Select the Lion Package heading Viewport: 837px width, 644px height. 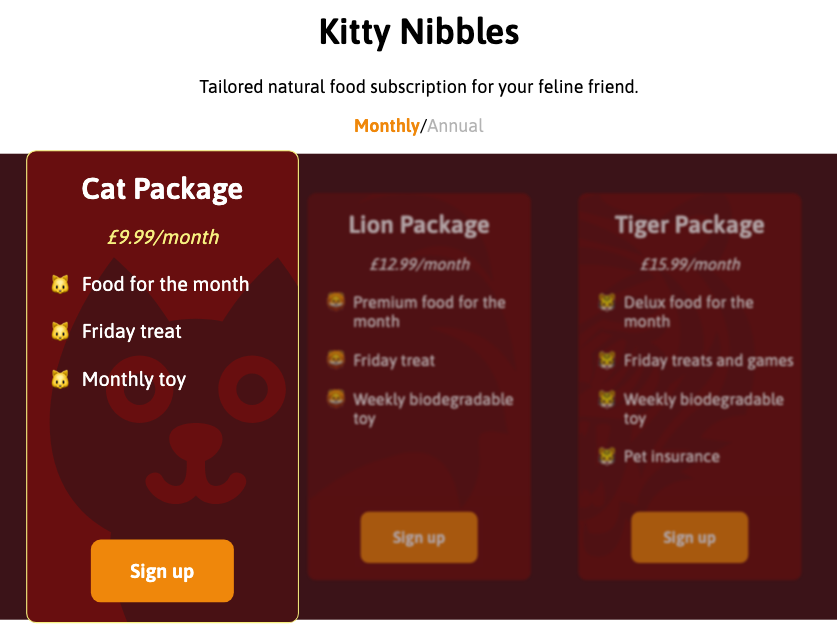[x=419, y=224]
